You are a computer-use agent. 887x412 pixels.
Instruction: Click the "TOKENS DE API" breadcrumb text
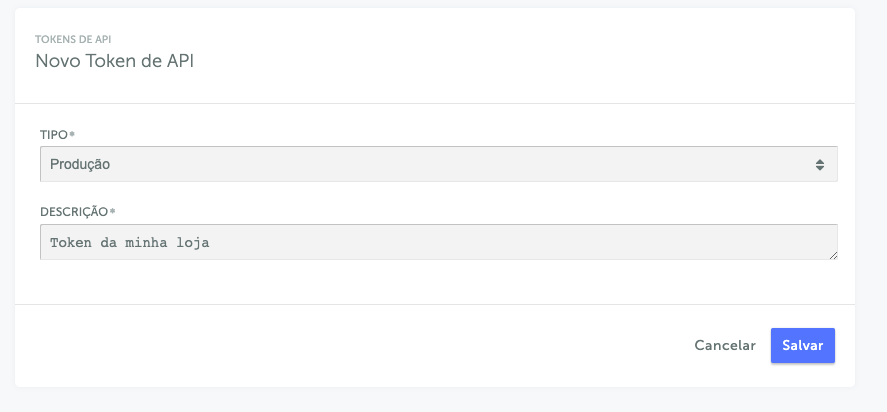tap(73, 40)
